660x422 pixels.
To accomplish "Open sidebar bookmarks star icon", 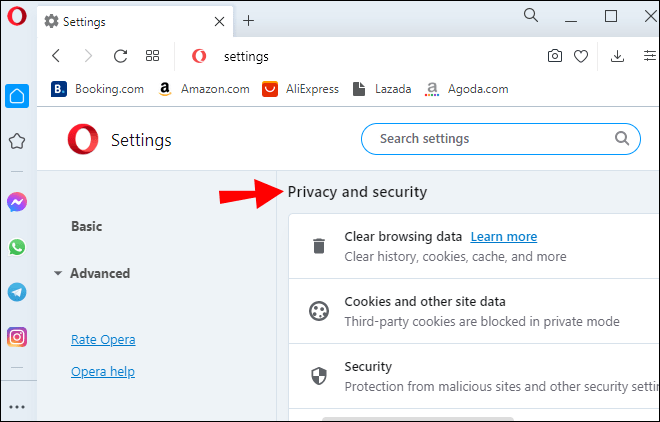I will [16, 141].
